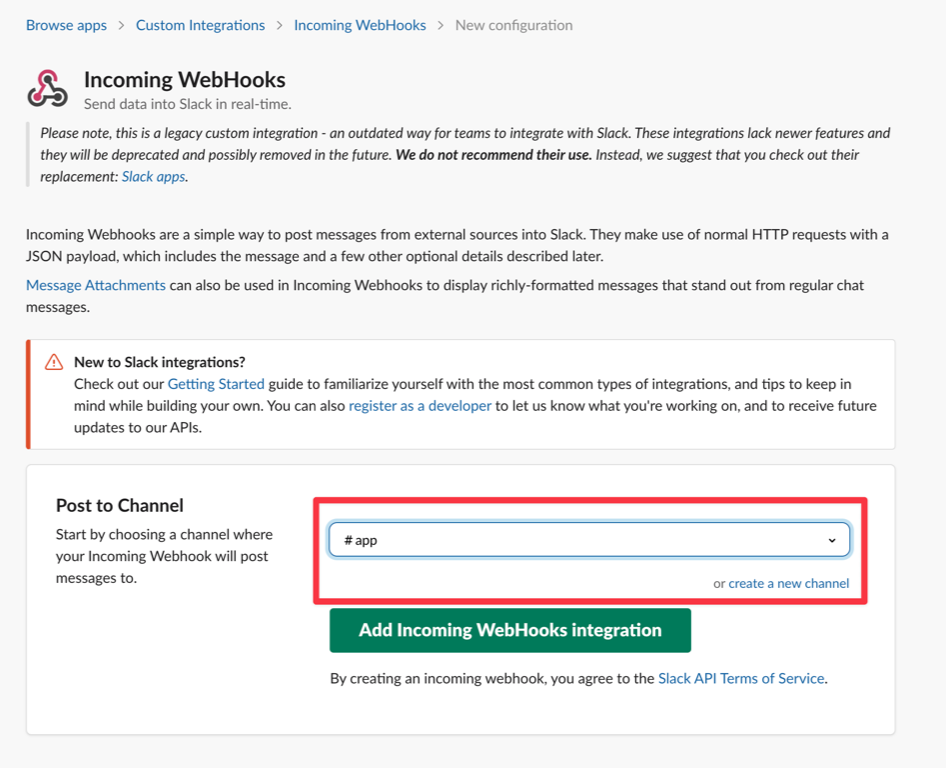Image resolution: width=946 pixels, height=768 pixels.
Task: Click the Incoming WebHooks page title
Action: coord(185,80)
